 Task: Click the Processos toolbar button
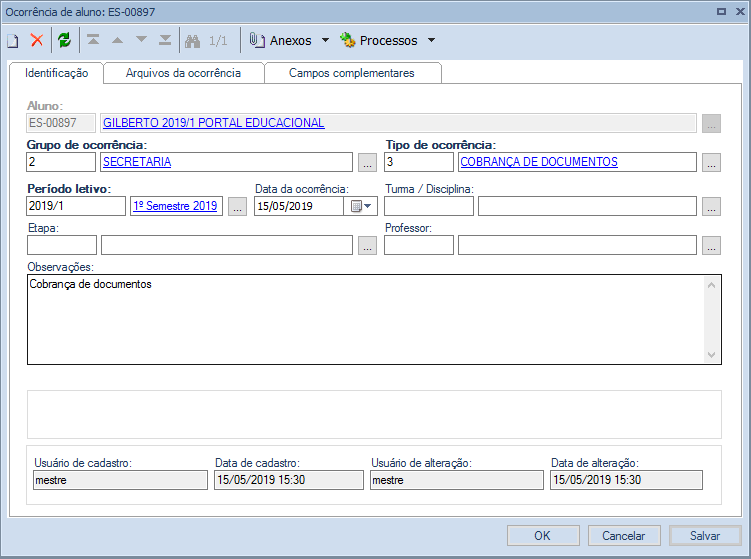click(x=379, y=41)
